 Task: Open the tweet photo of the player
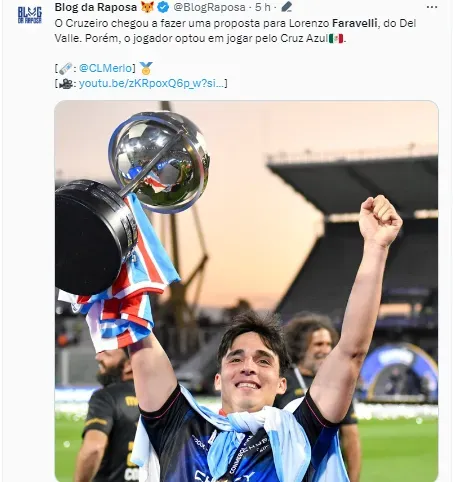click(246, 291)
